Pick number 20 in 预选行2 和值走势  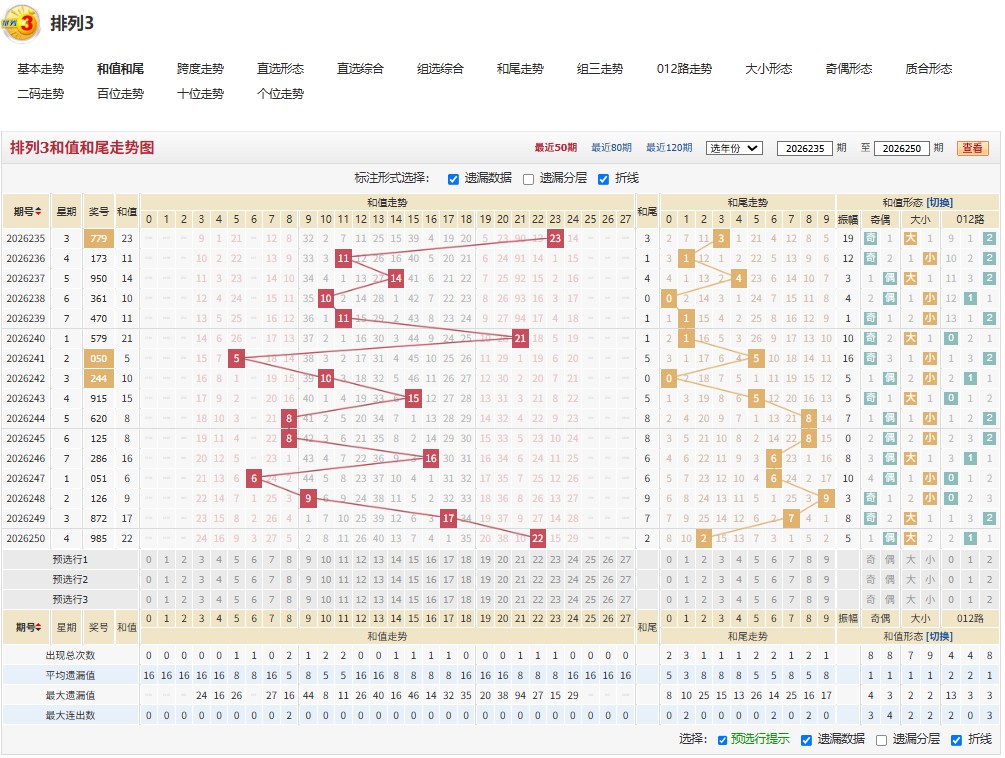click(502, 579)
